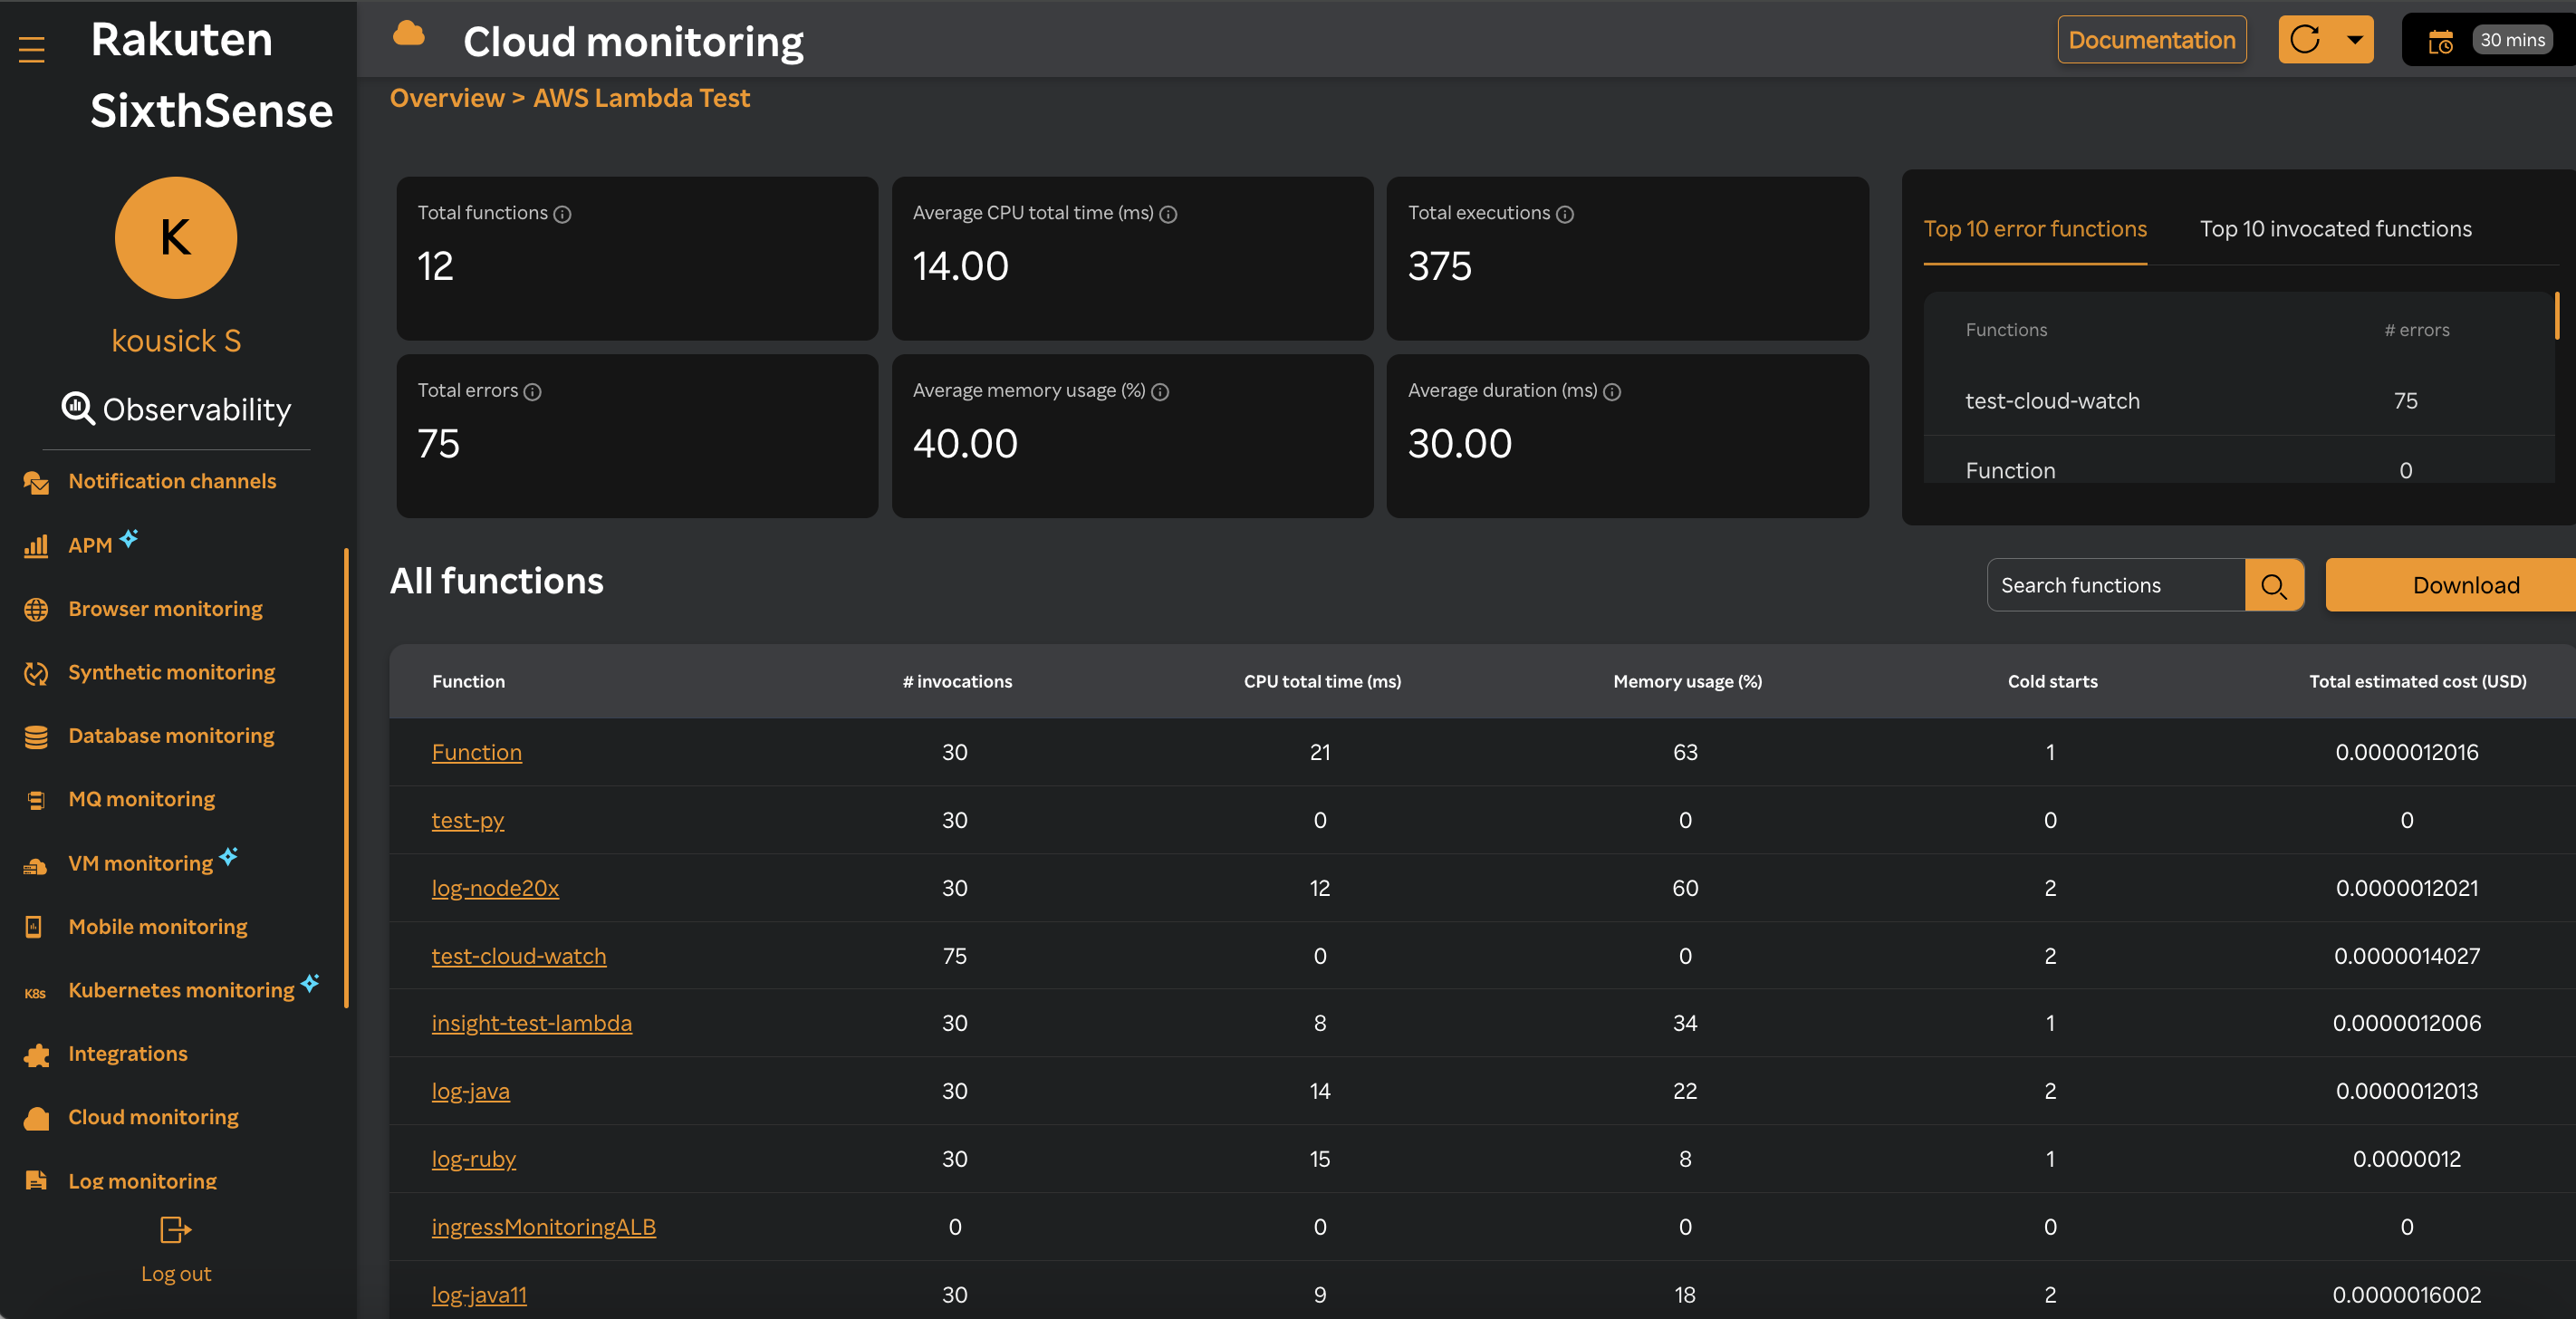This screenshot has height=1319, width=2576.
Task: Click the '# invocations' column header
Action: [x=956, y=681]
